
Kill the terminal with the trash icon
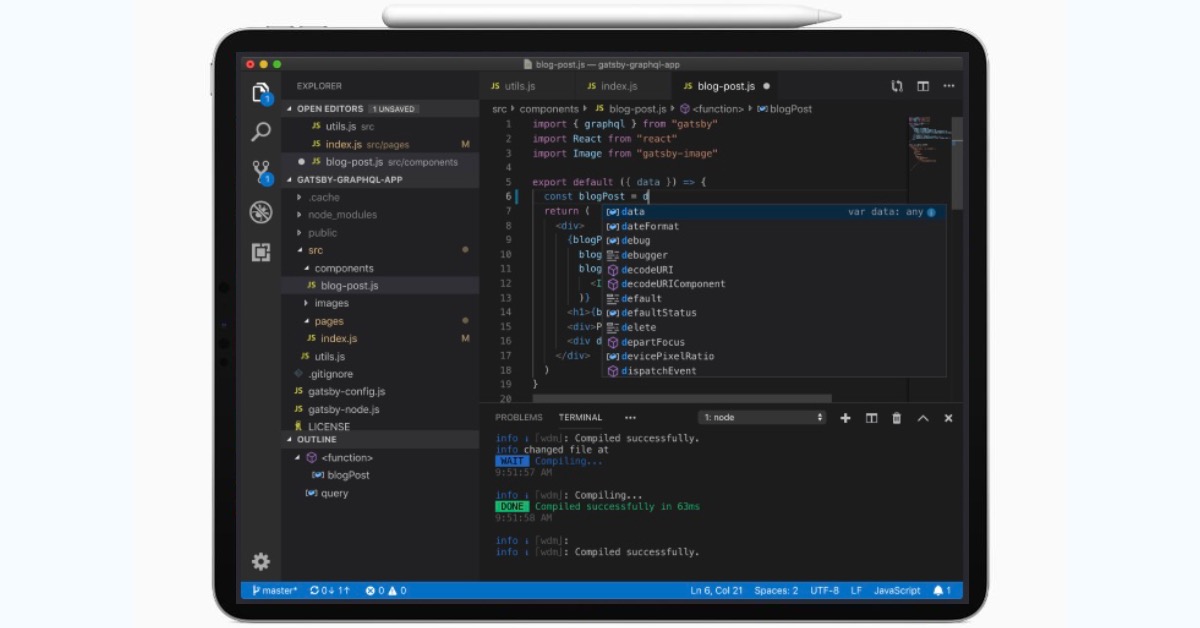[895, 418]
